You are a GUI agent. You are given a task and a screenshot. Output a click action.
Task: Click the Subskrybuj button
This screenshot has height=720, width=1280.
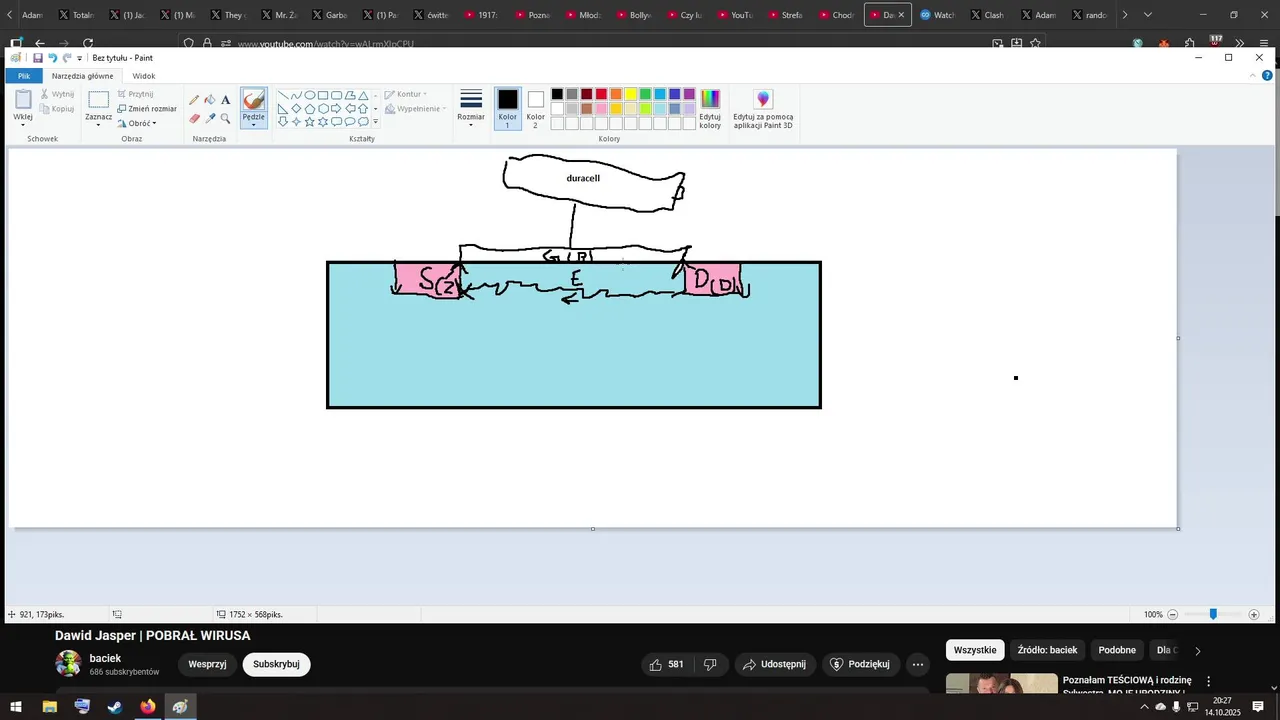click(x=276, y=664)
